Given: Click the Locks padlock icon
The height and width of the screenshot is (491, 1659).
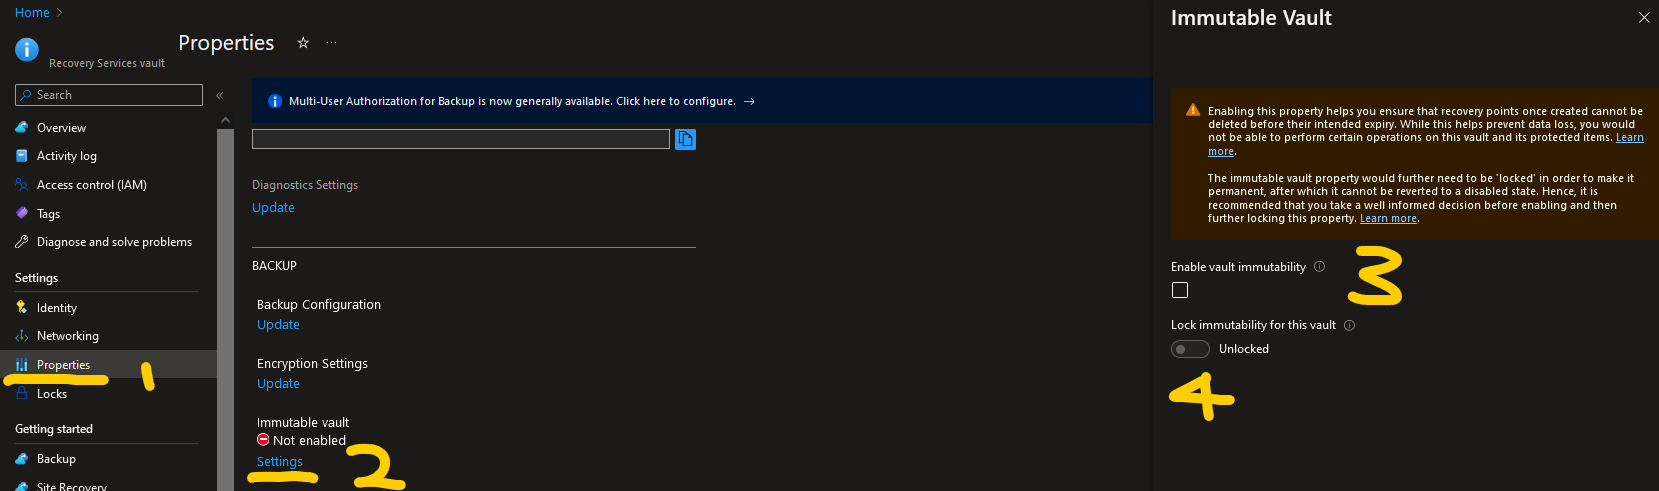Looking at the screenshot, I should coord(22,394).
